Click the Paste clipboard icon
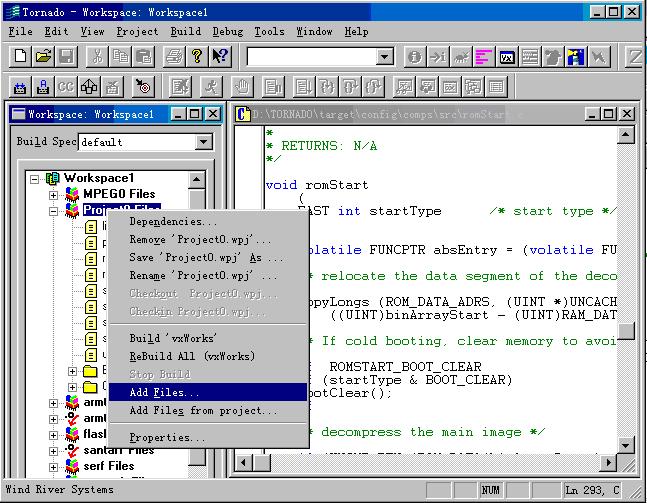Viewport: 647px width, 503px height. (x=144, y=56)
